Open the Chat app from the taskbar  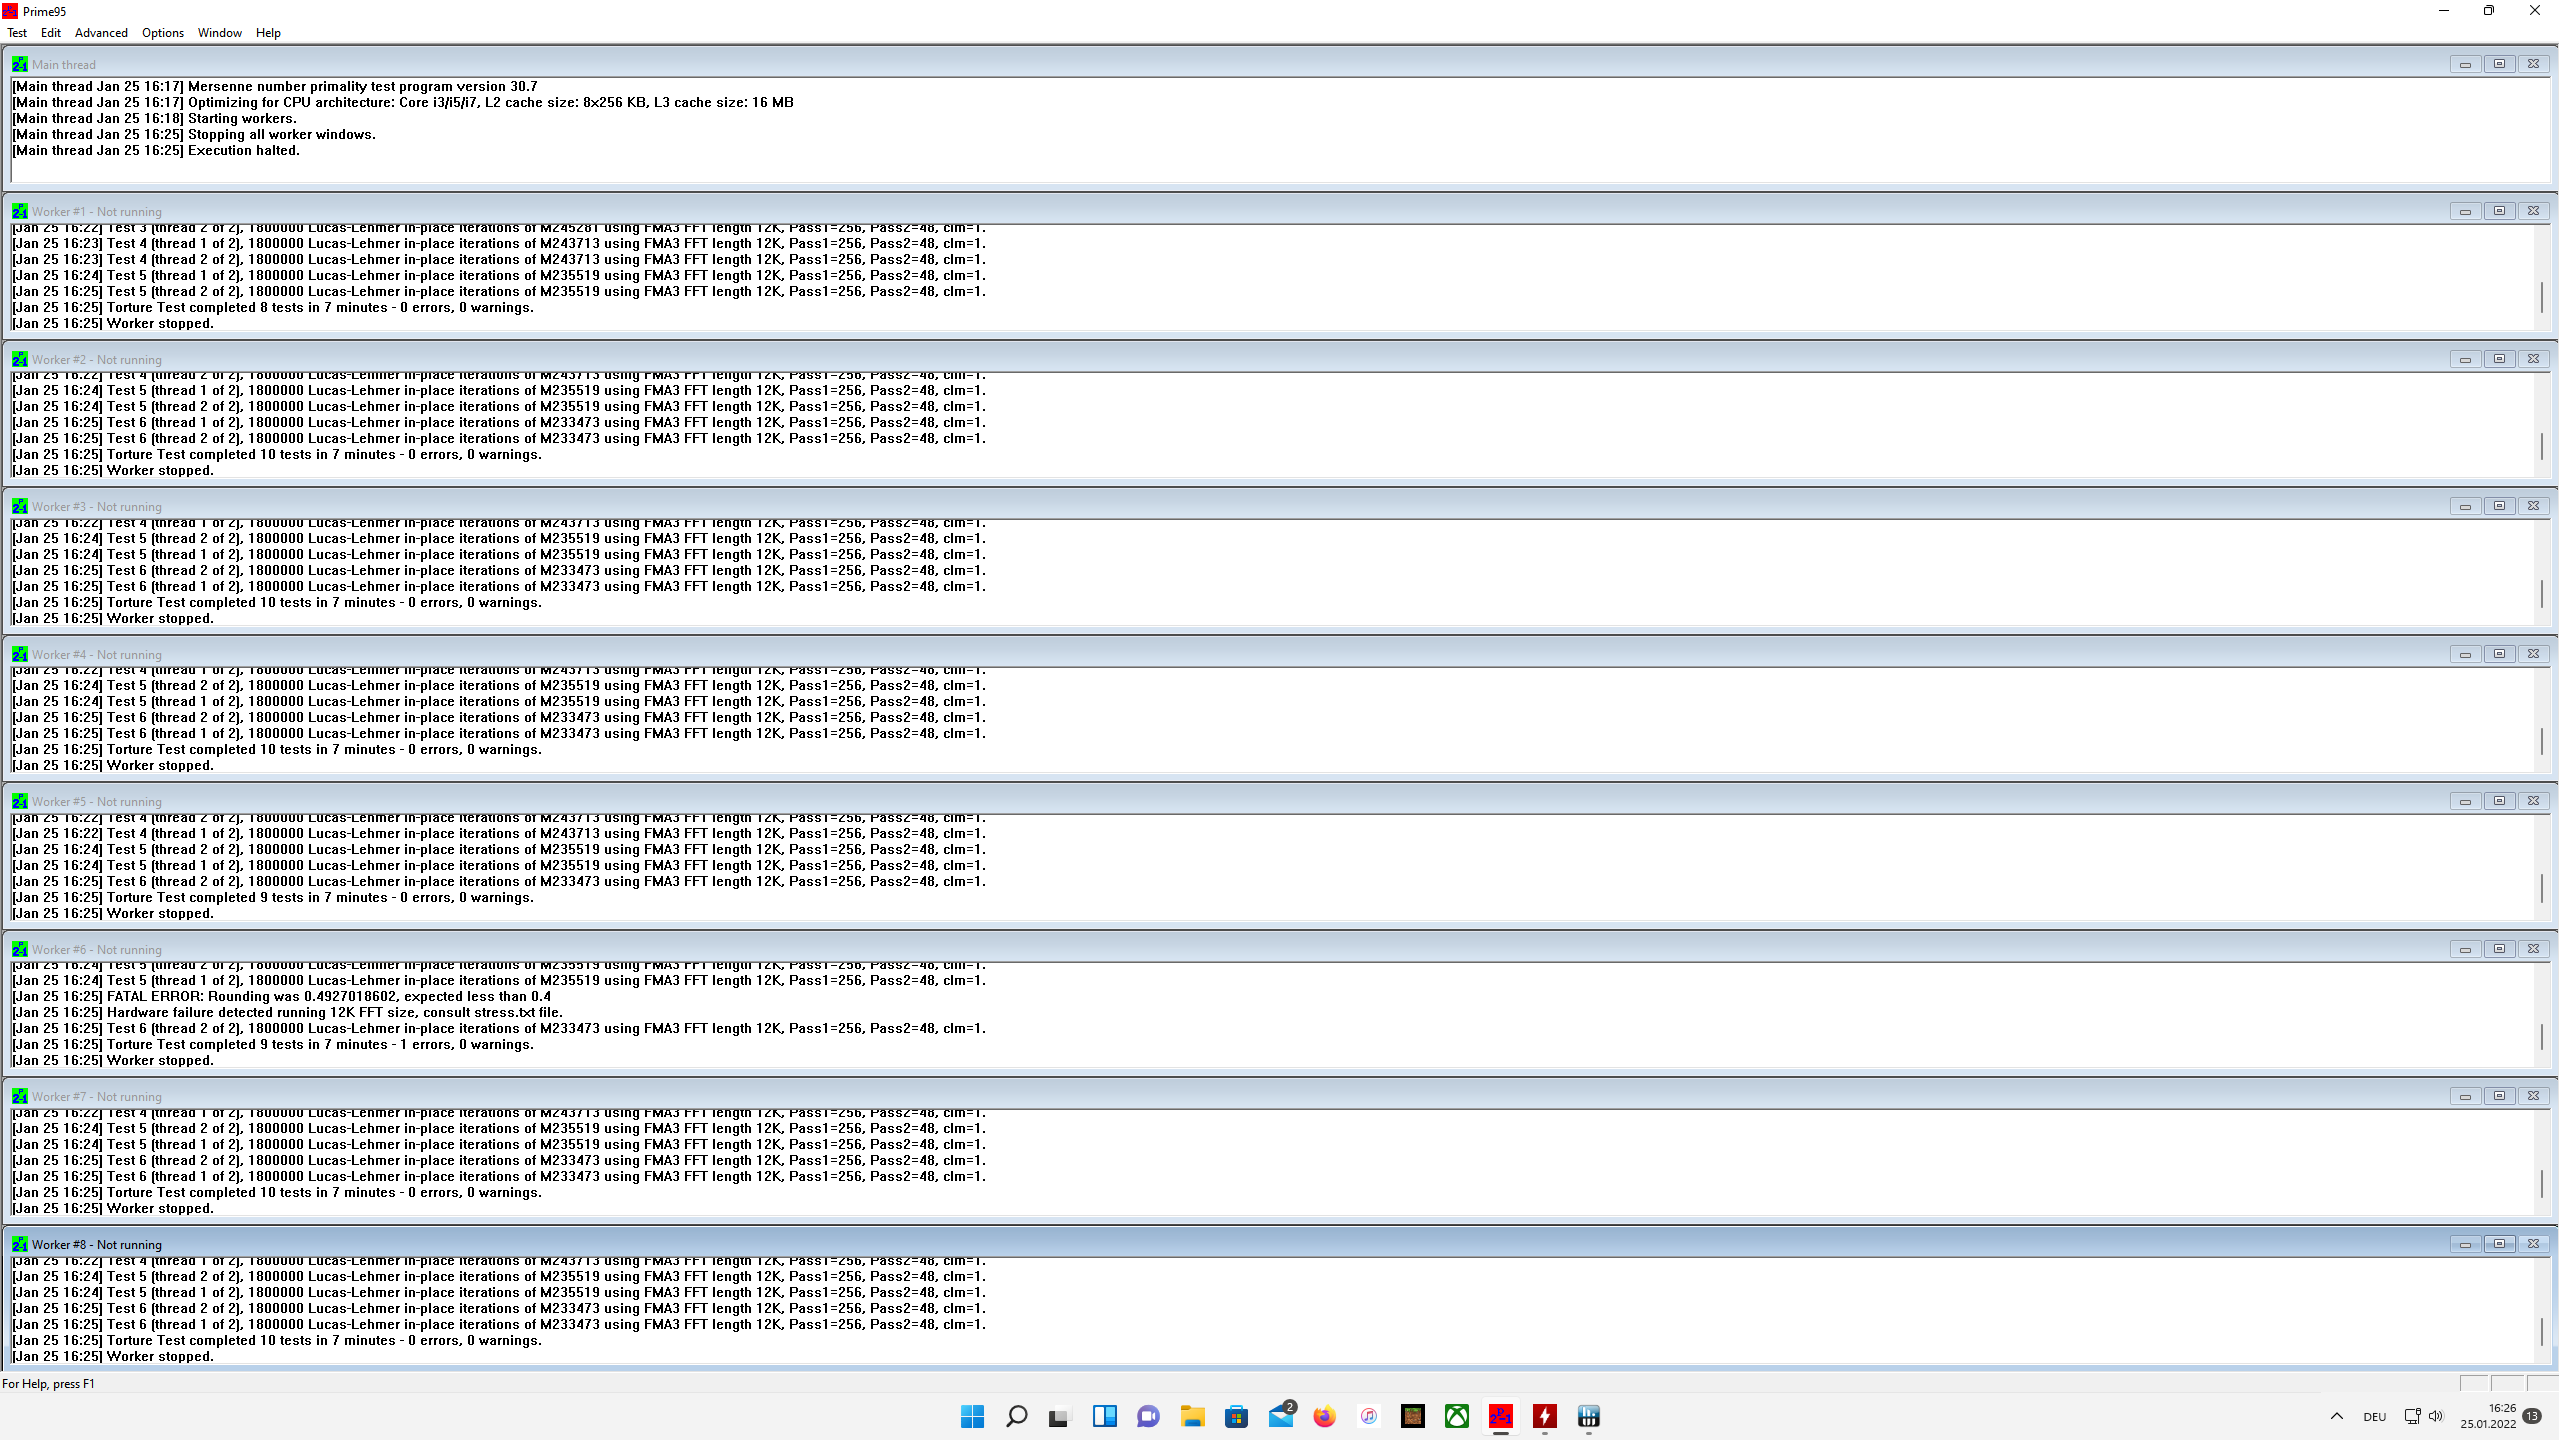click(x=1148, y=1416)
